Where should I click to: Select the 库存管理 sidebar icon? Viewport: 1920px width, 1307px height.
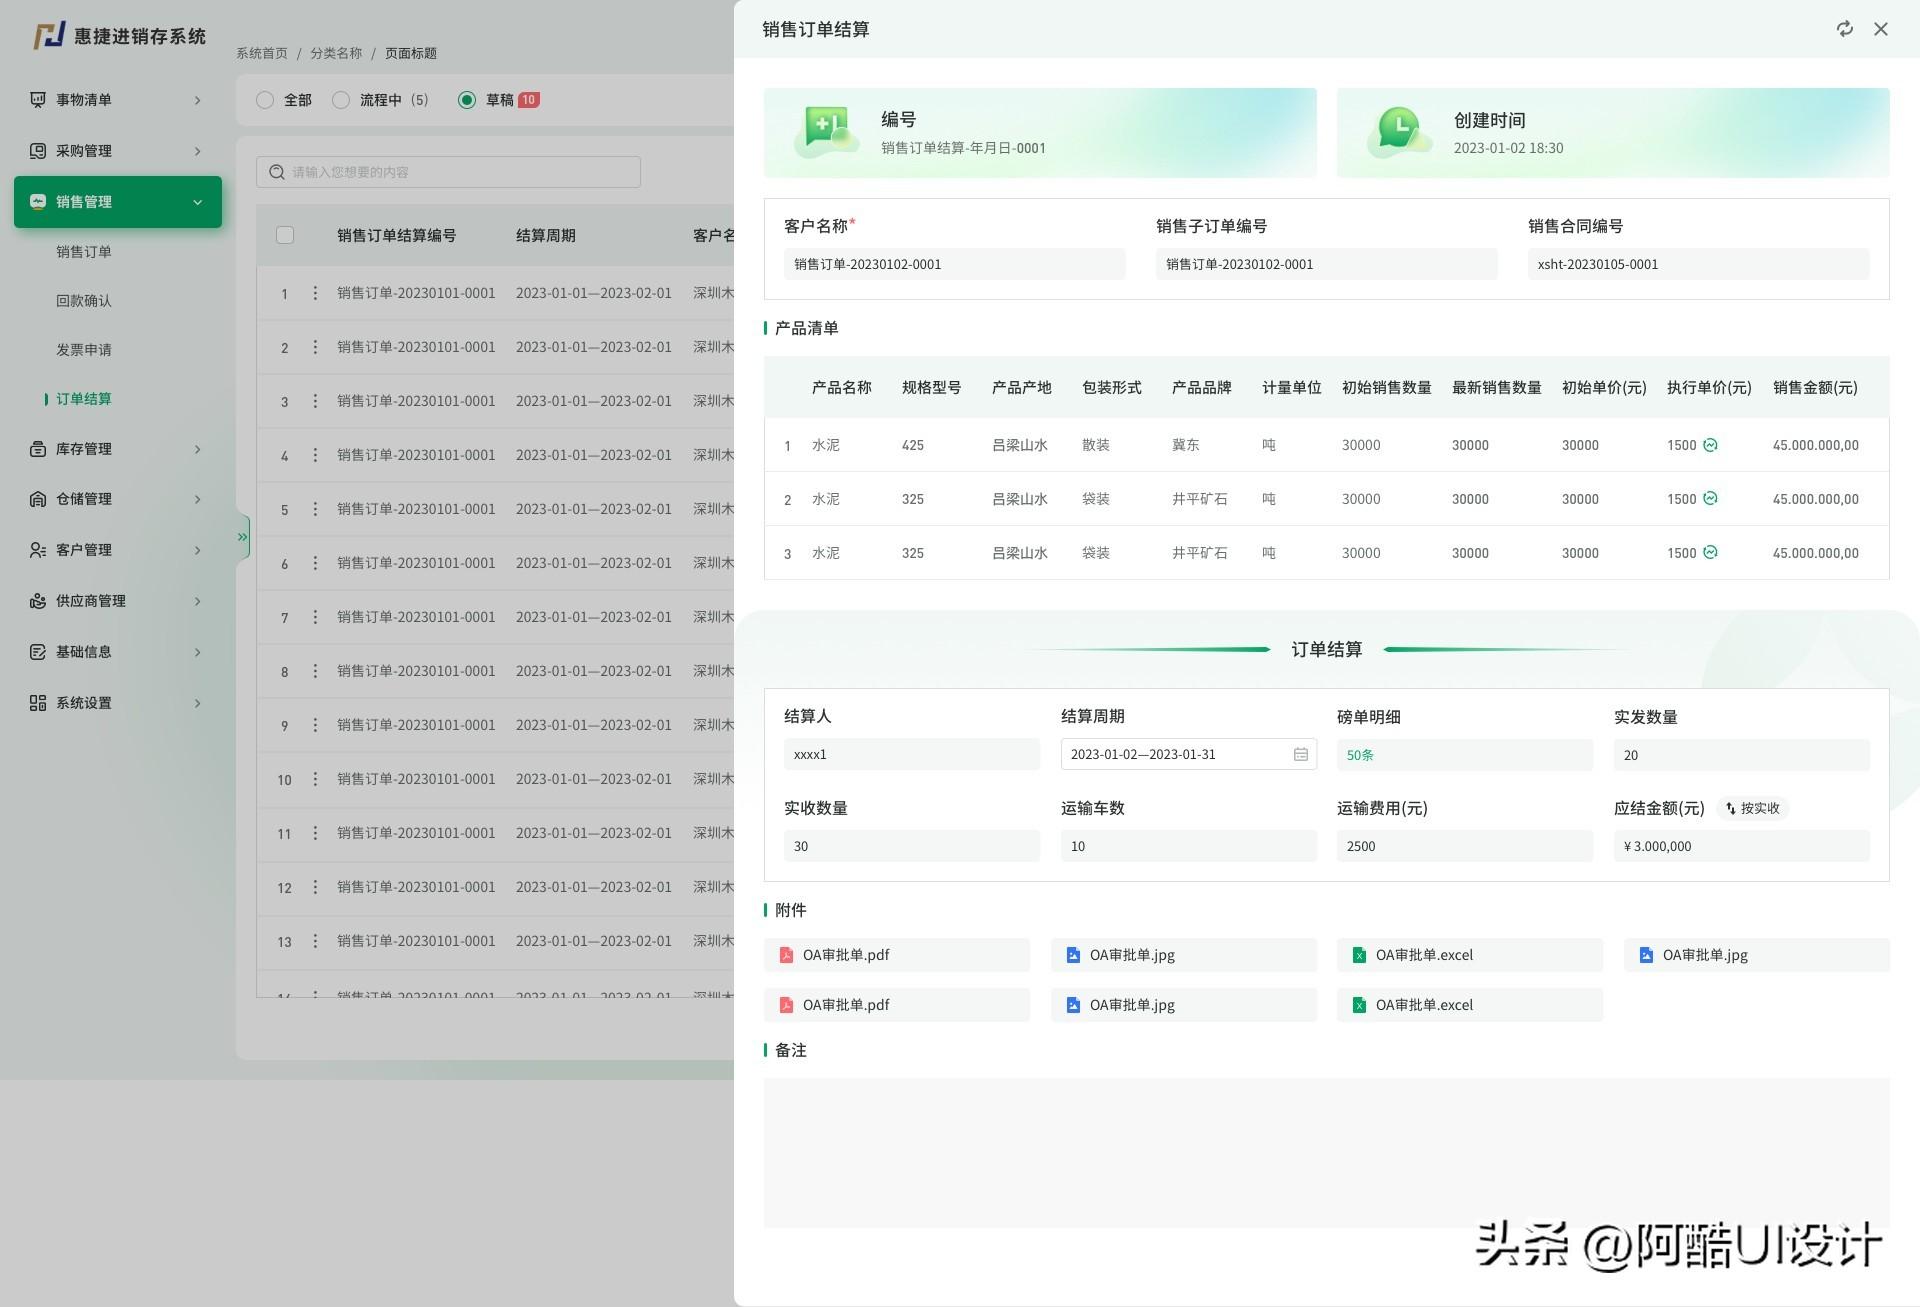tap(37, 449)
